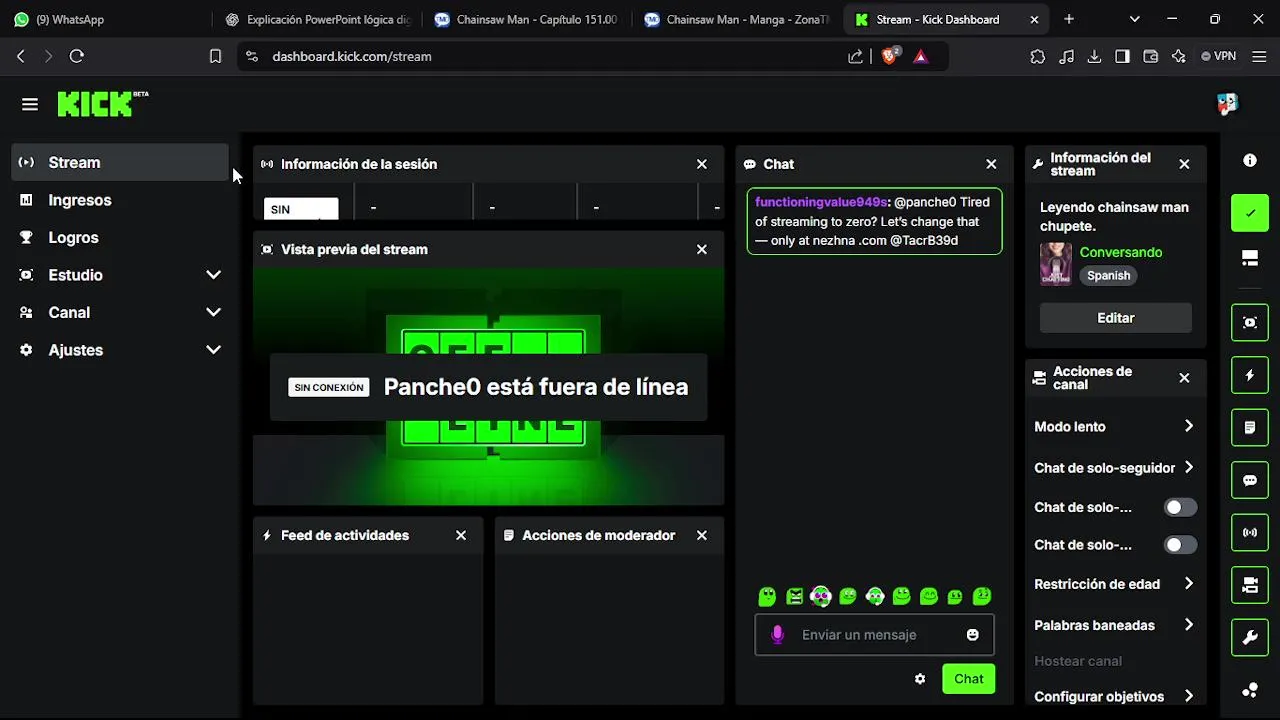Open Ingresos in the left navigation
1280x720 pixels.
tap(120, 200)
